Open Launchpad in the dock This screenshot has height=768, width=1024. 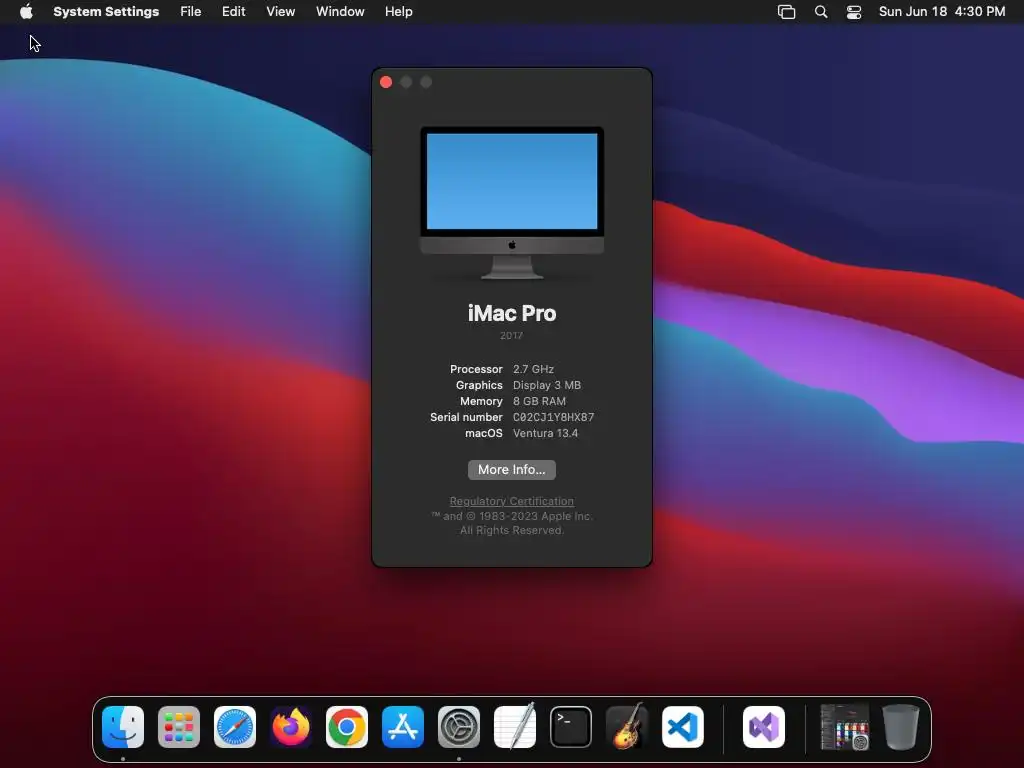(179, 727)
